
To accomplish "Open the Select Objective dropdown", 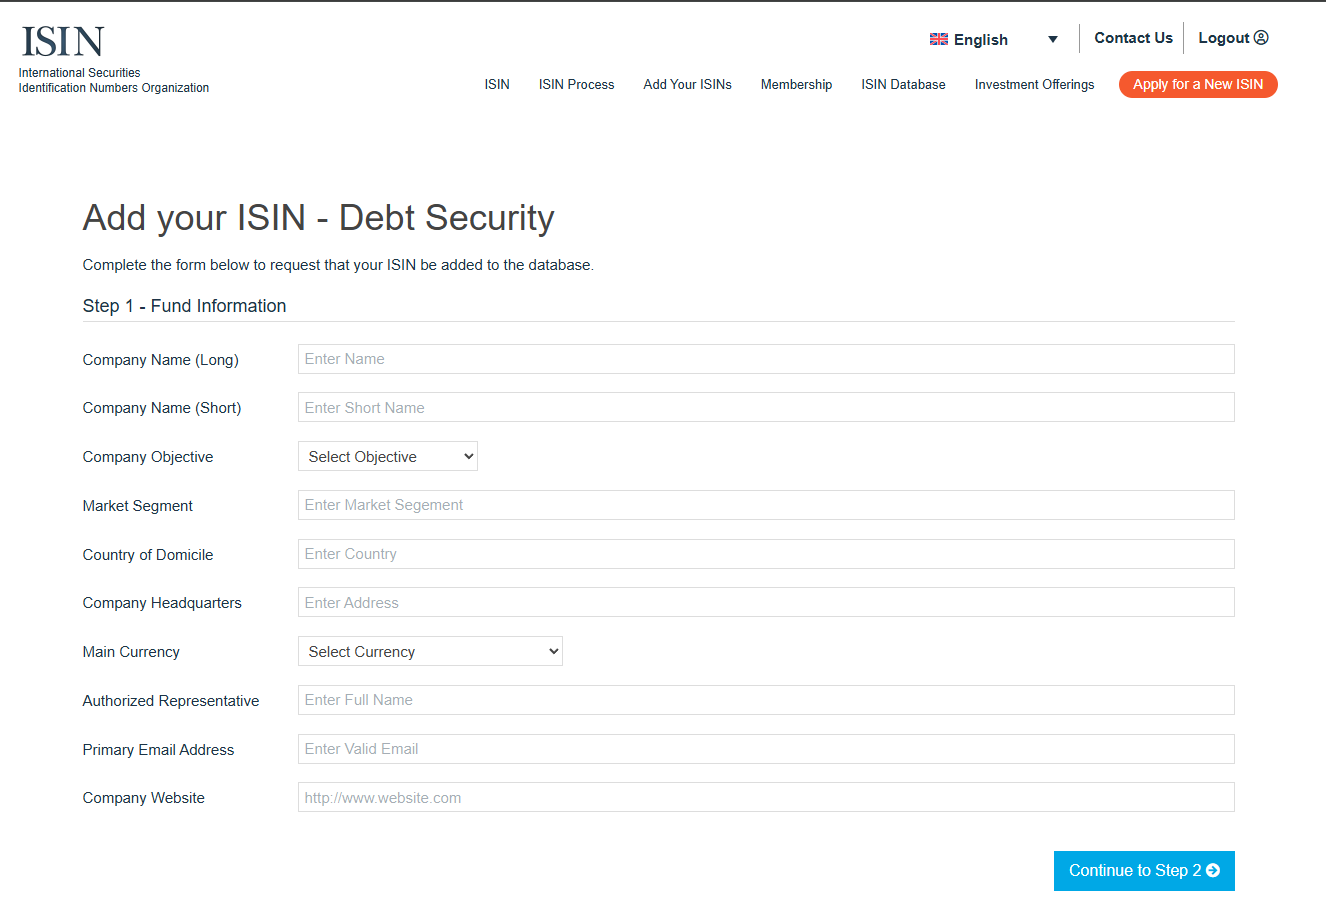I will (388, 456).
